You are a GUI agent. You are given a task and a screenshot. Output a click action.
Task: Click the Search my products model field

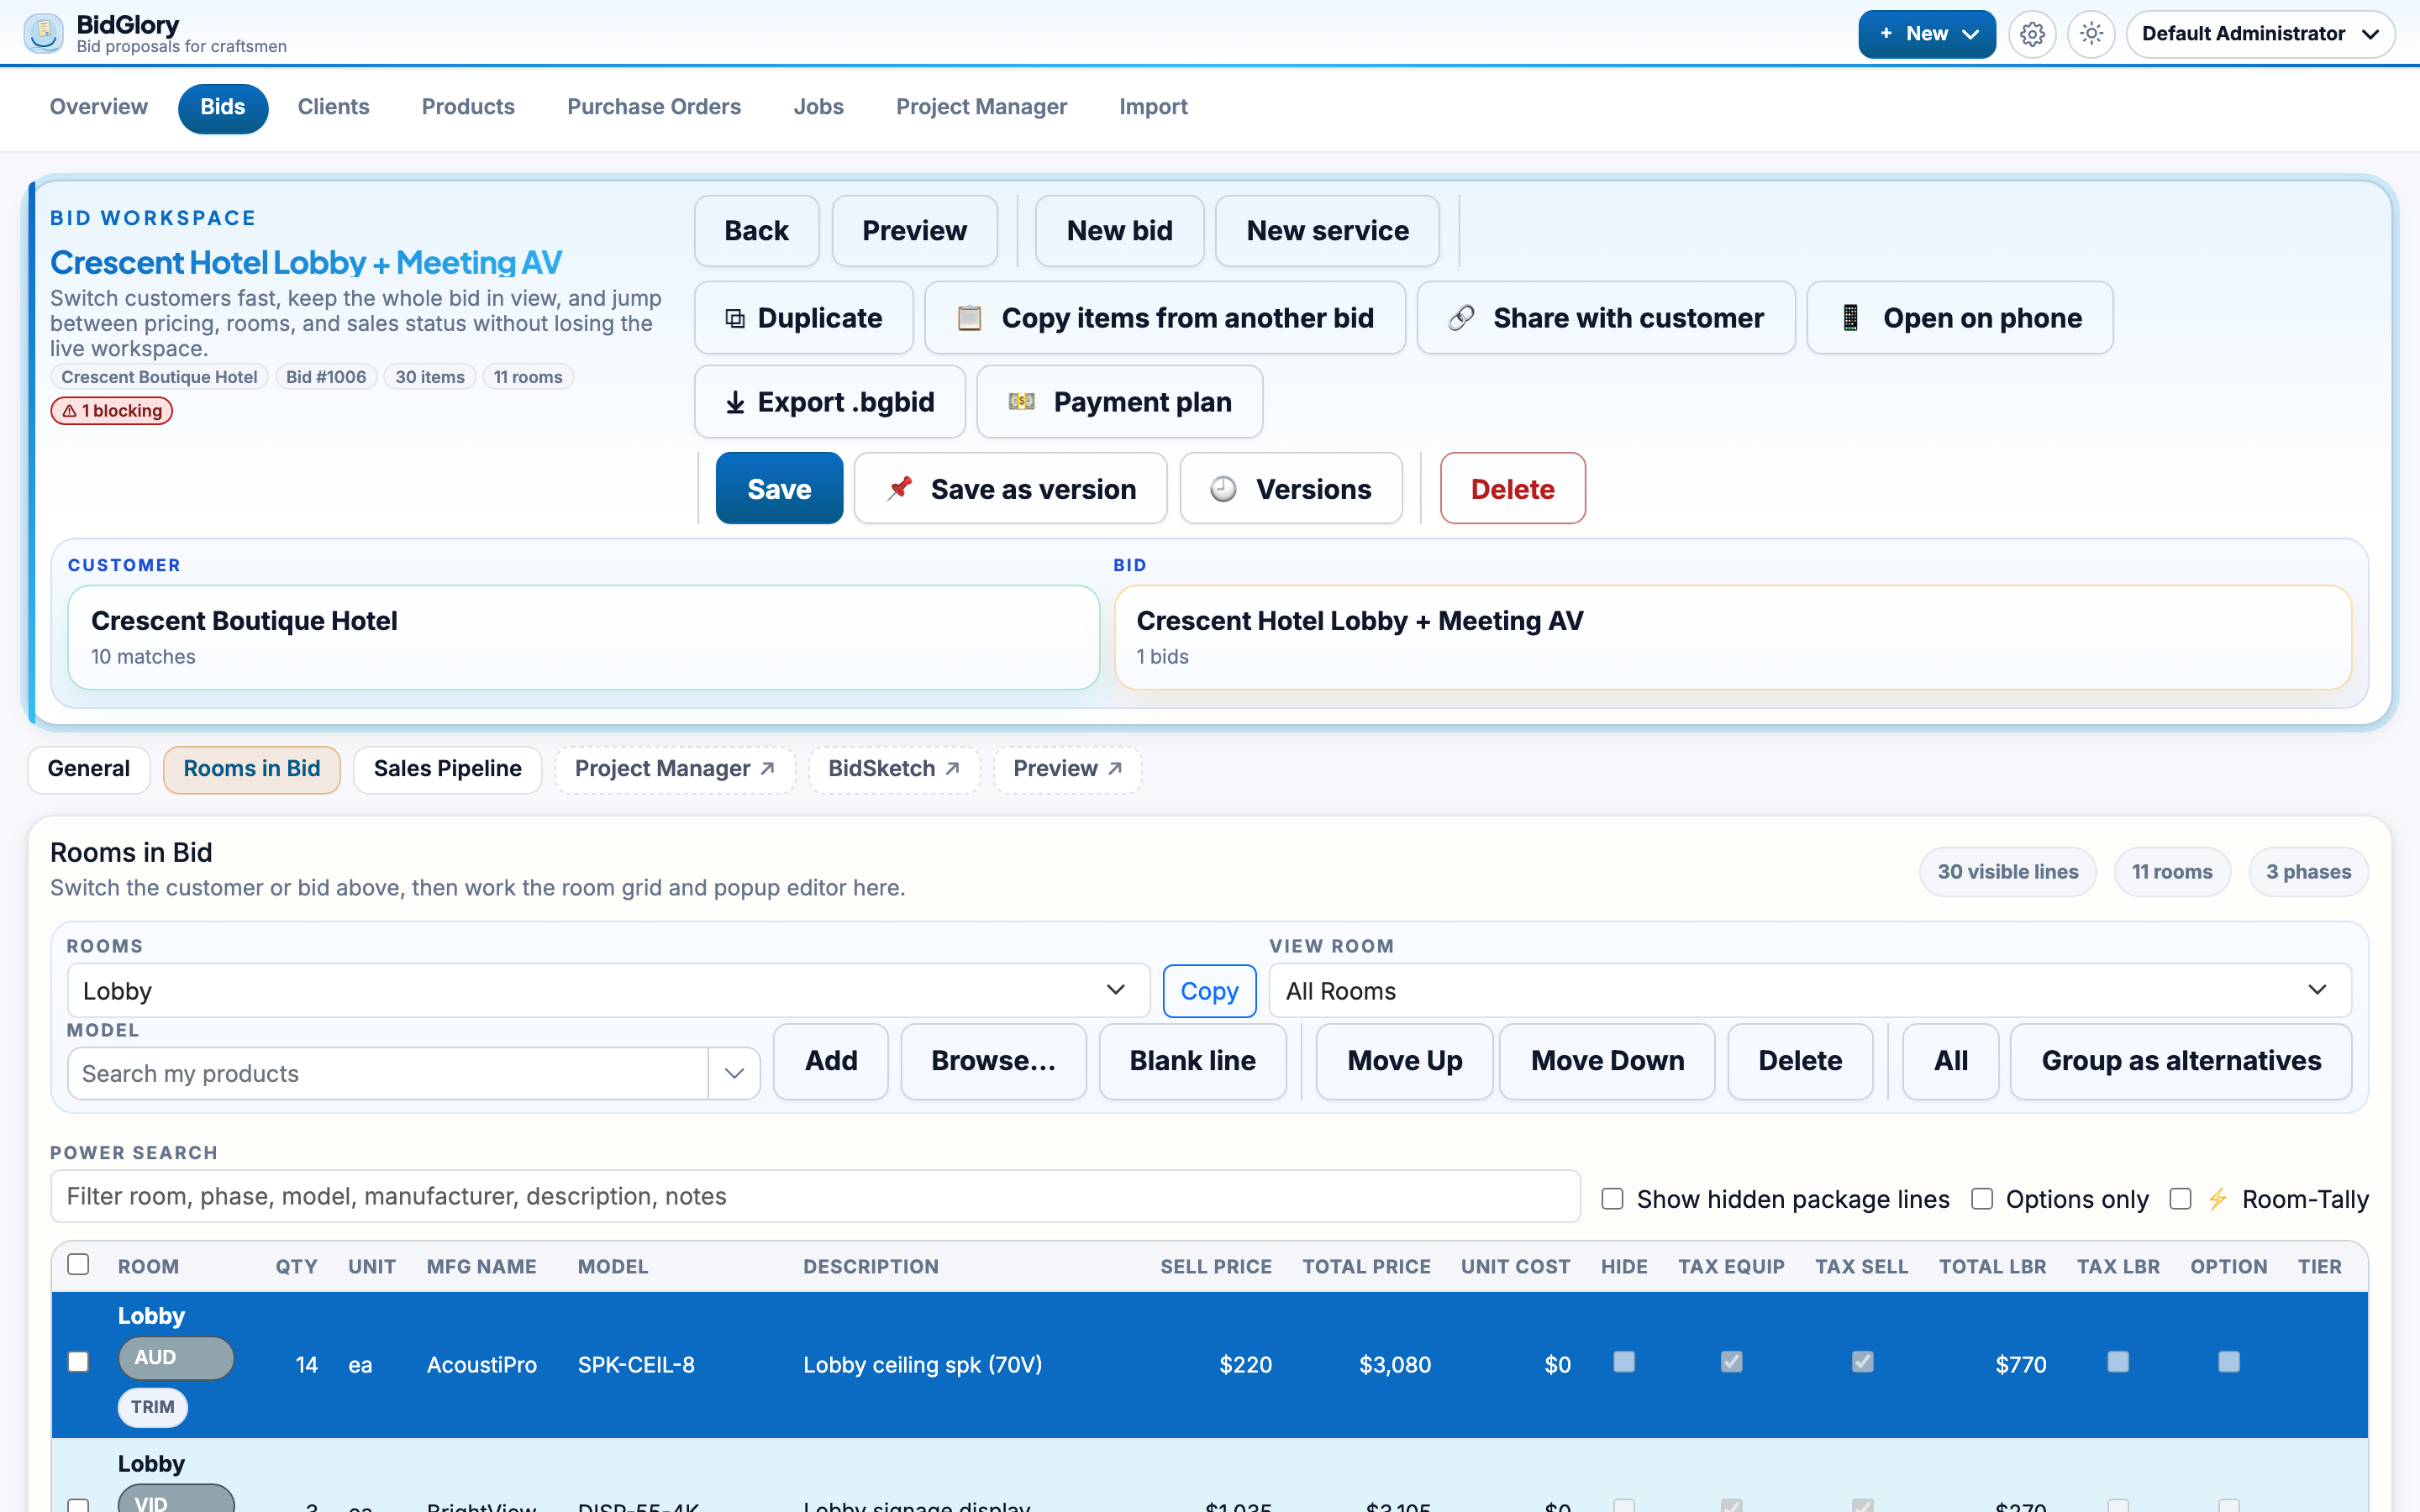(x=388, y=1073)
